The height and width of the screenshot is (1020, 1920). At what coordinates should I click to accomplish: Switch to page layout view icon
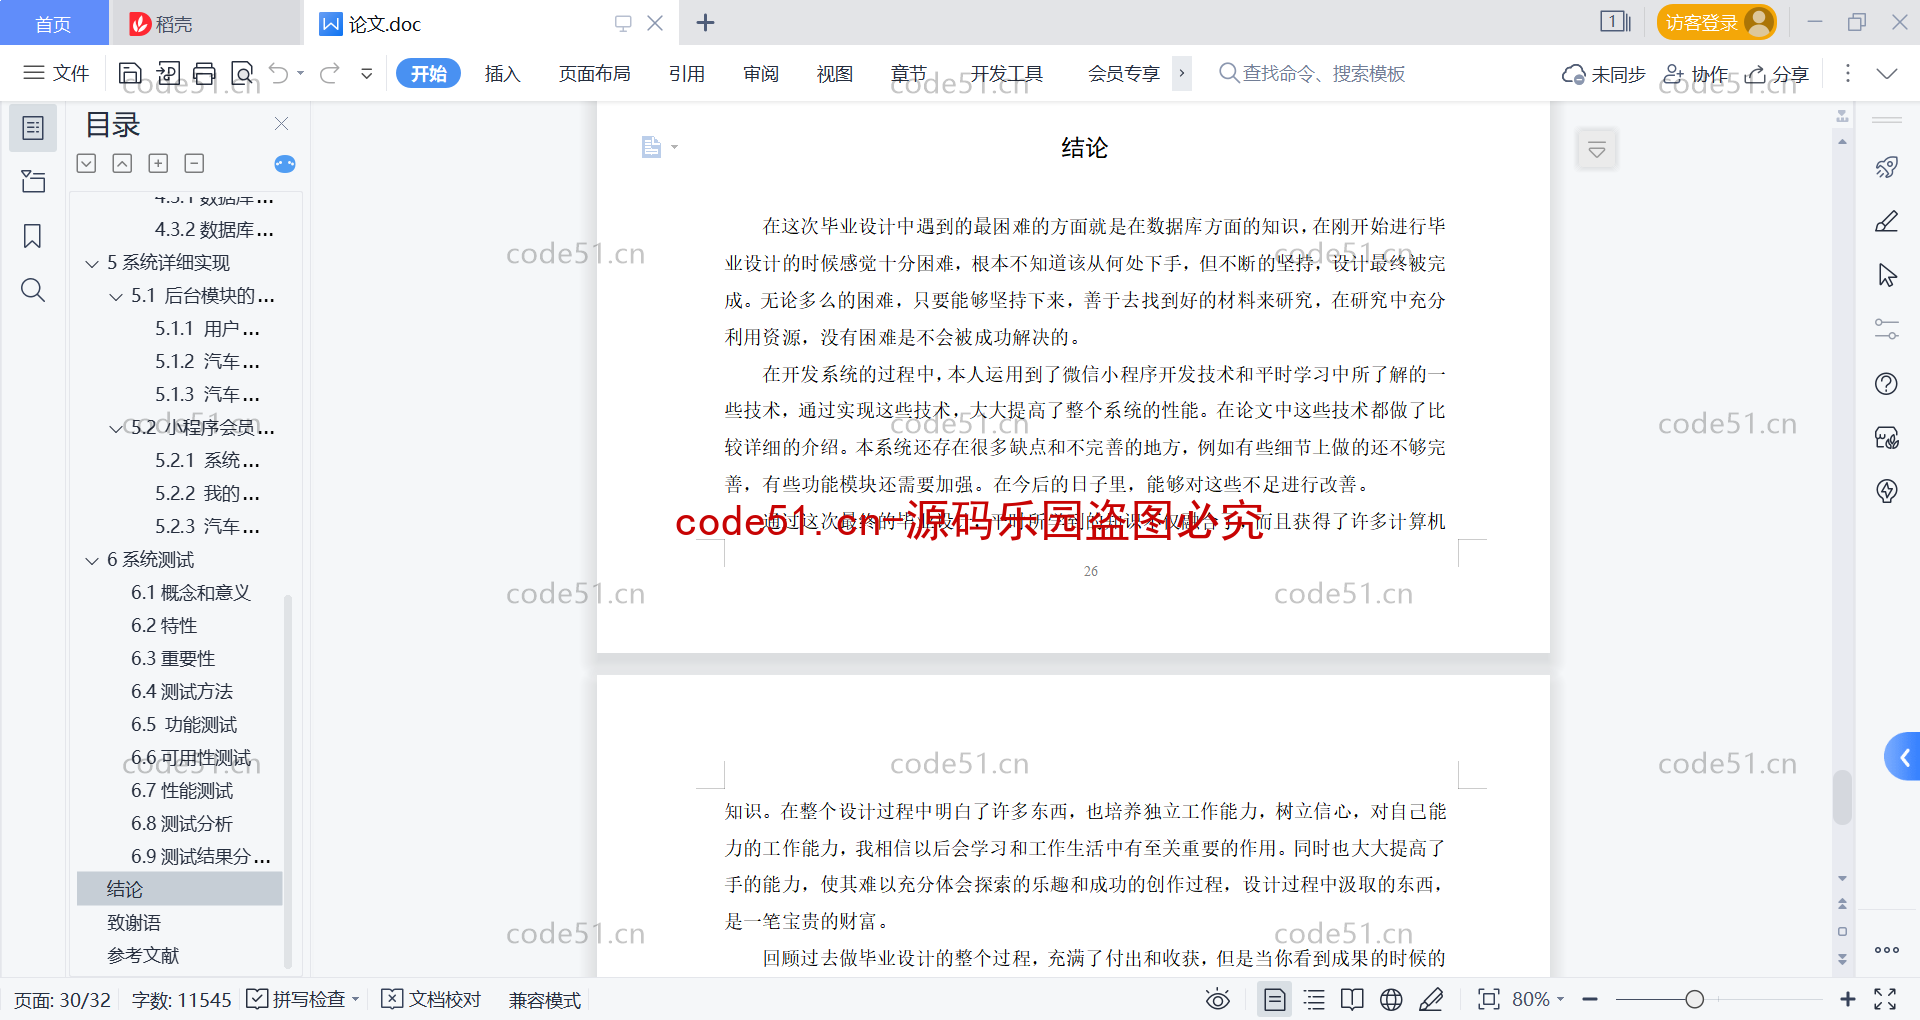1275,999
